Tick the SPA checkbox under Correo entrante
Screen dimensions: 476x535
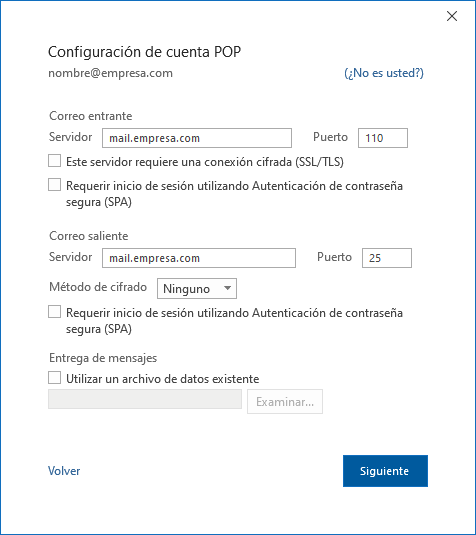55,185
